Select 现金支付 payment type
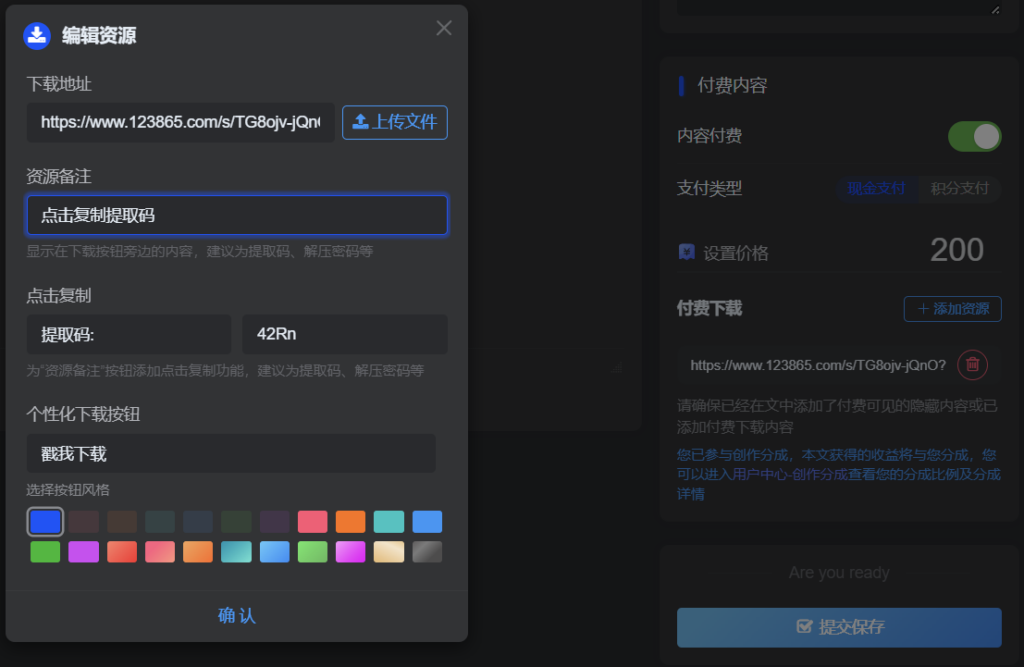This screenshot has width=1024, height=667. point(876,188)
